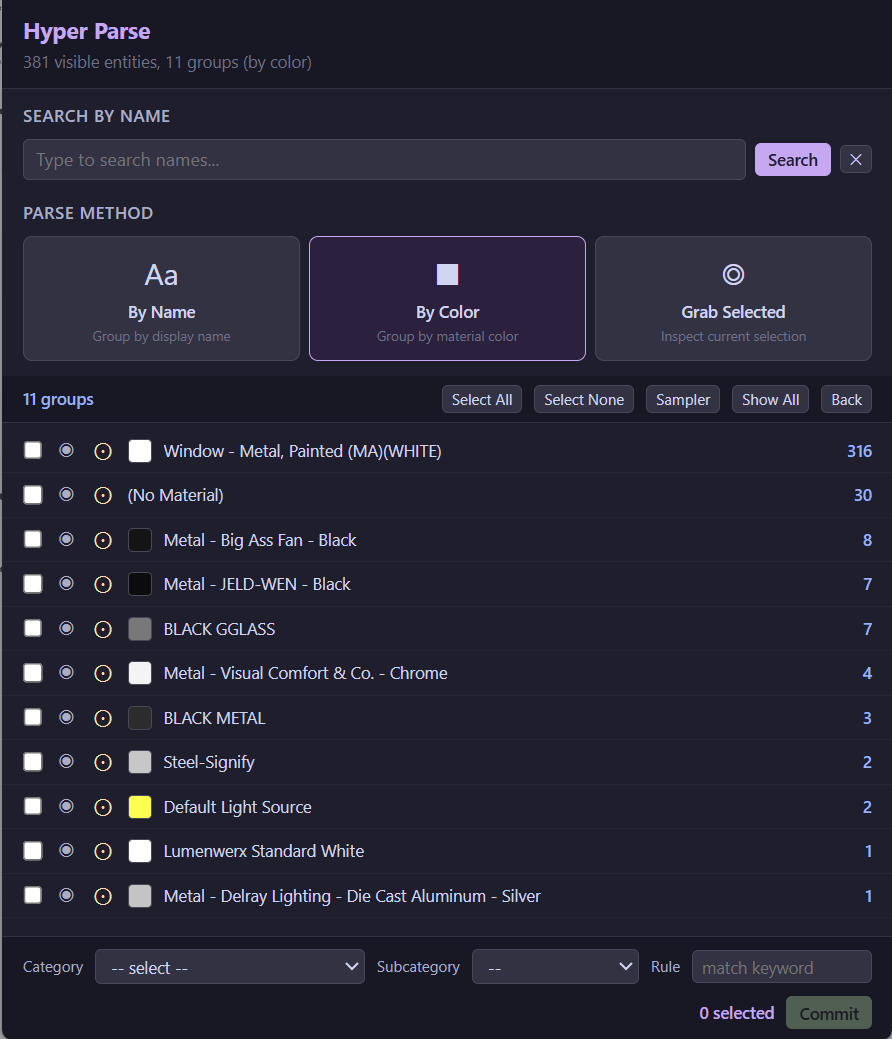Viewport: 892px width, 1039px height.
Task: Click the zoom-to icon on BLACK GGLASS row
Action: [103, 628]
